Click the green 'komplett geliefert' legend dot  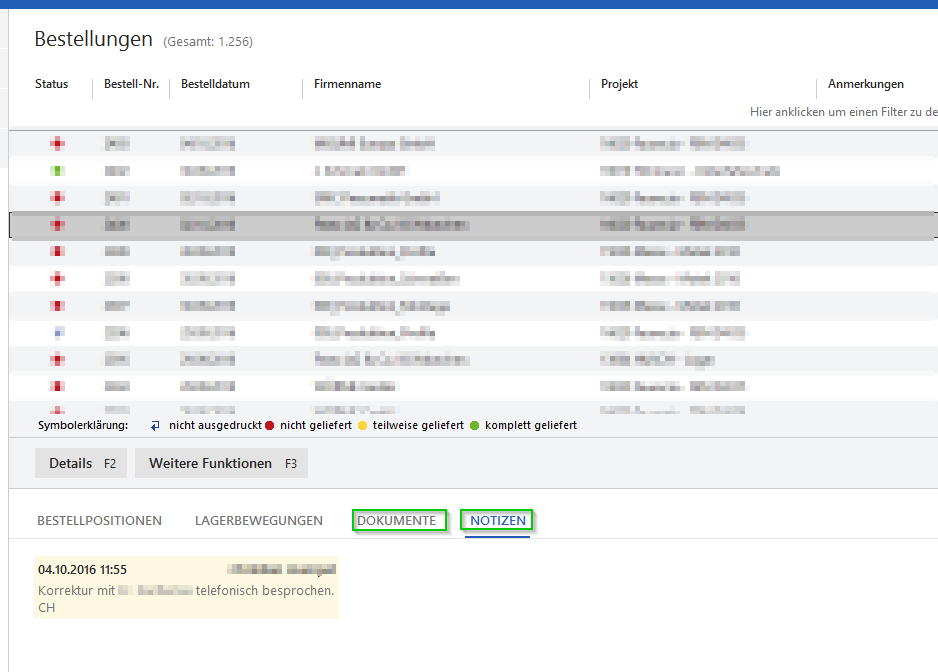click(474, 425)
